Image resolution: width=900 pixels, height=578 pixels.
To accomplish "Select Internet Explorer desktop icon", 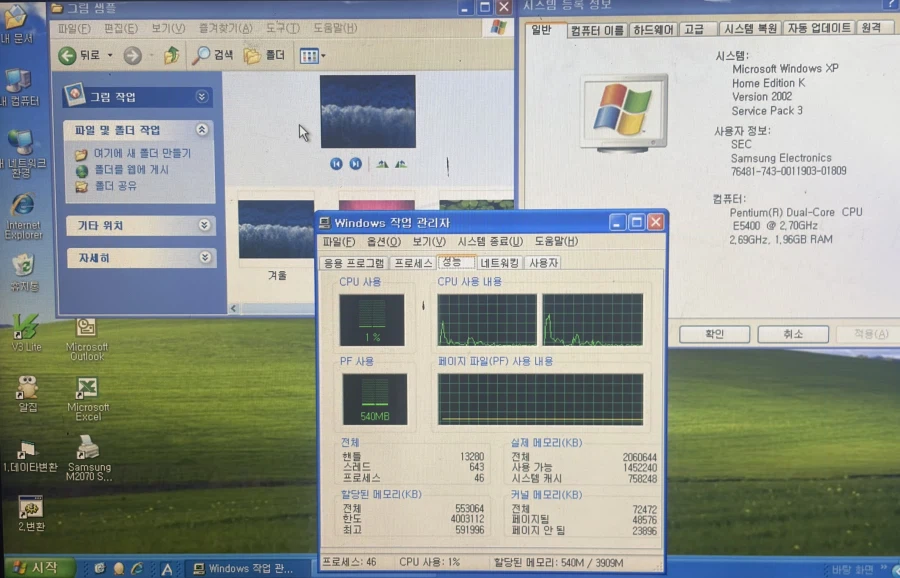I will point(23,216).
